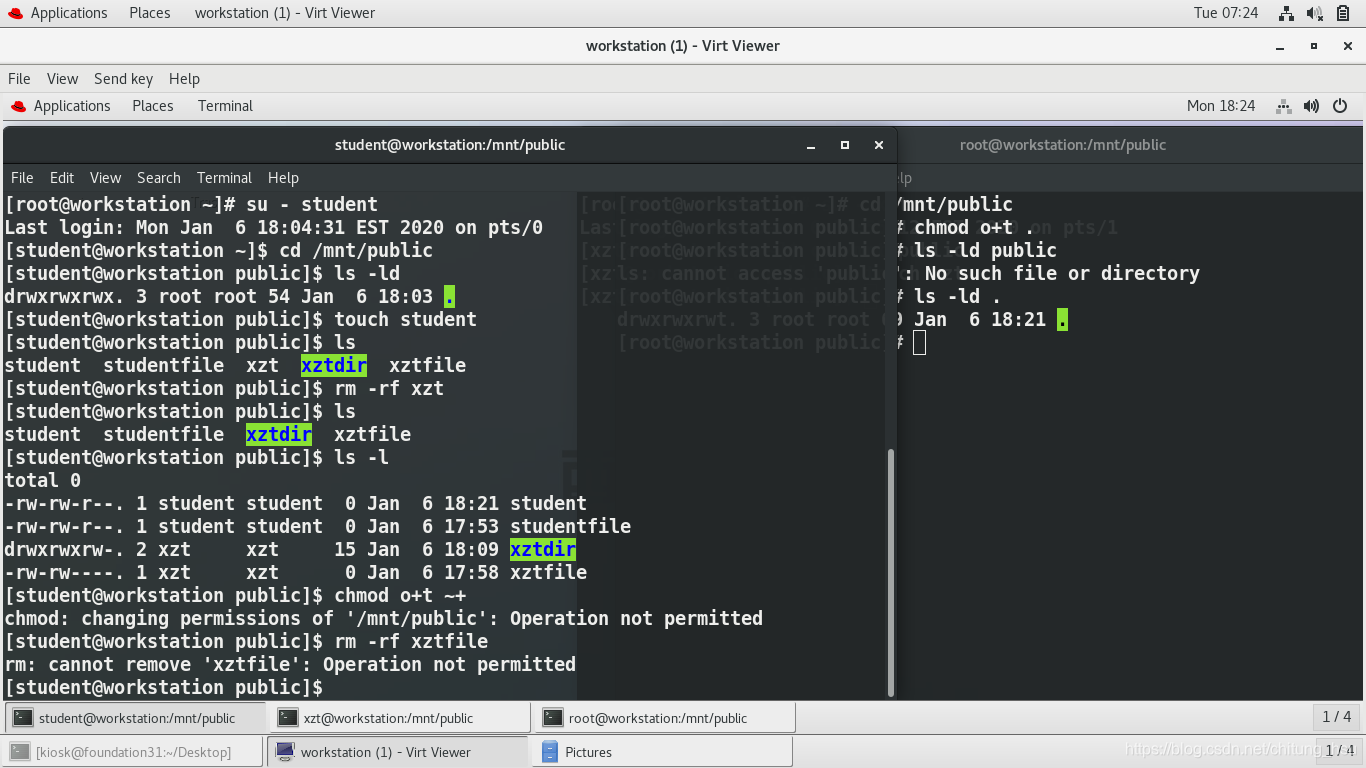Click host network icon in top bar
Screen dimensions: 1366x768
click(1286, 13)
